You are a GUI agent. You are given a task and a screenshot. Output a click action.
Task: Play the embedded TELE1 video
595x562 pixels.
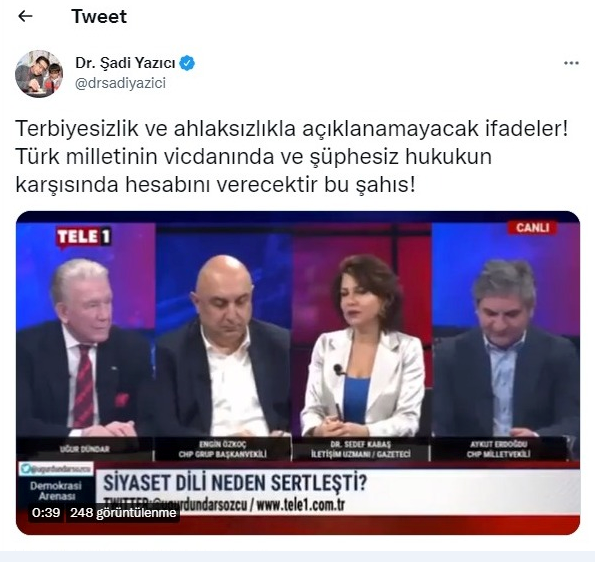coord(298,373)
